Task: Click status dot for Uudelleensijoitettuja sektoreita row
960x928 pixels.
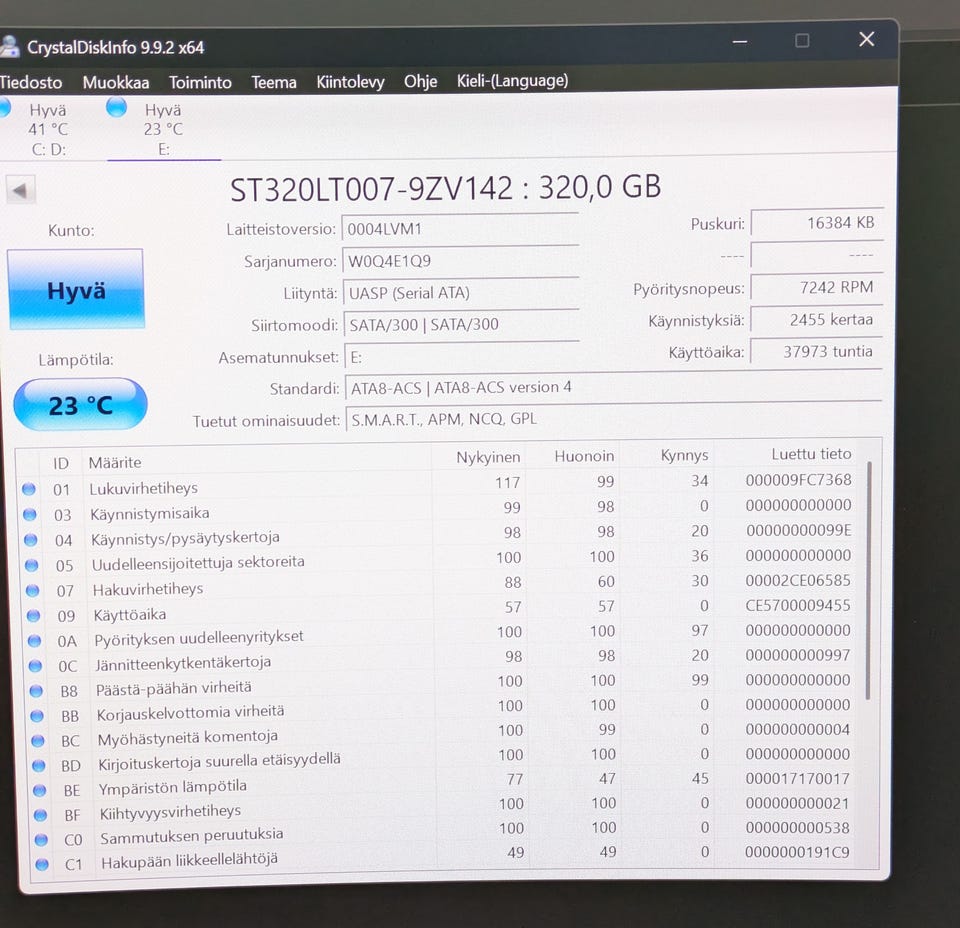Action: pos(32,565)
